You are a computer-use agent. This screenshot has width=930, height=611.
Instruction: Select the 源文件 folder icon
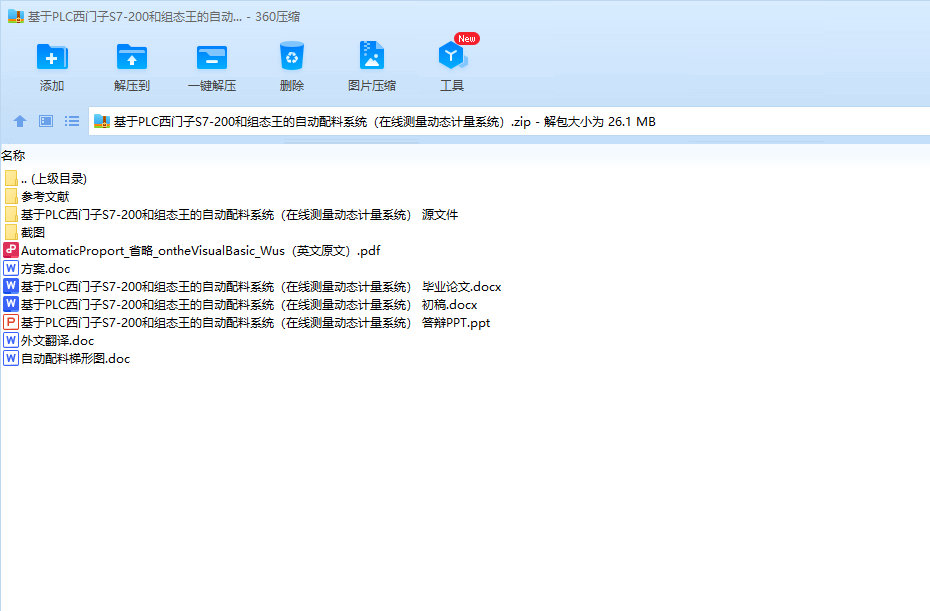11,214
